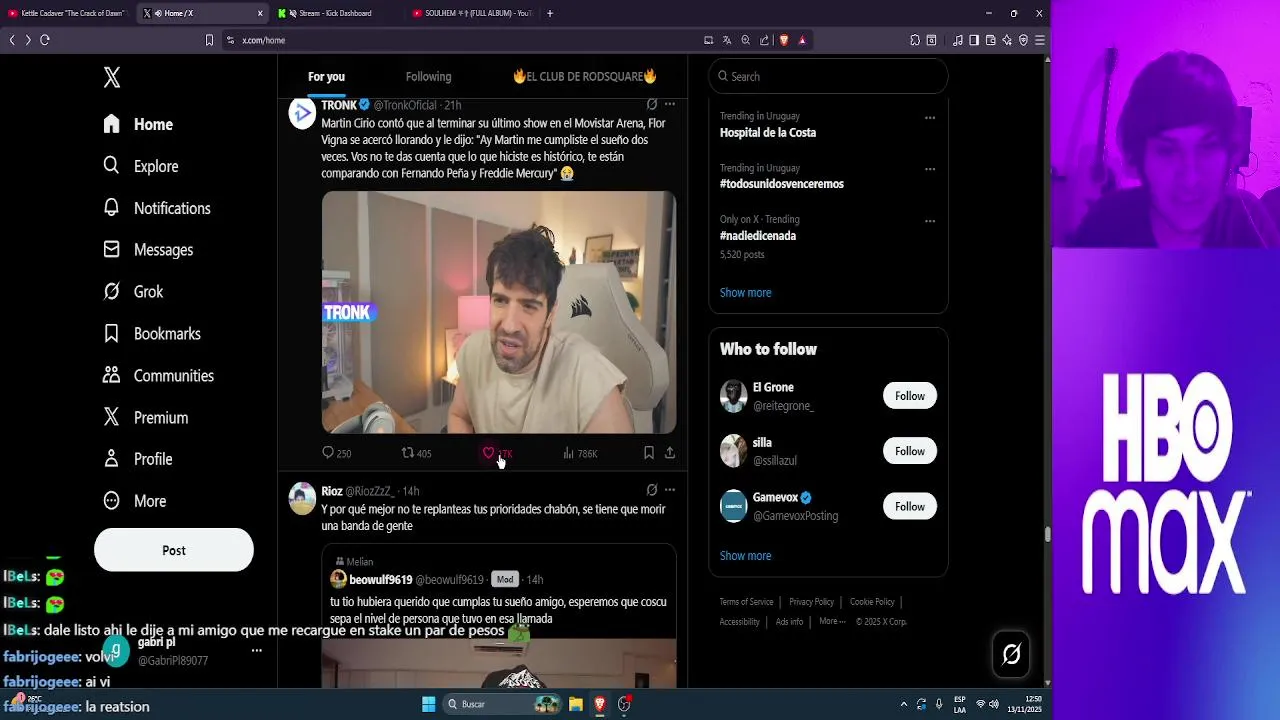Open quoted post by beowulf9619
1280x720 pixels.
click(499, 616)
